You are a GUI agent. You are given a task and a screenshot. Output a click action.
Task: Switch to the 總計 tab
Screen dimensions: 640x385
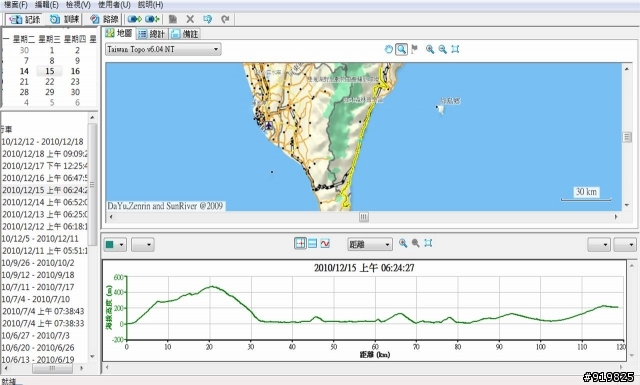[x=152, y=34]
